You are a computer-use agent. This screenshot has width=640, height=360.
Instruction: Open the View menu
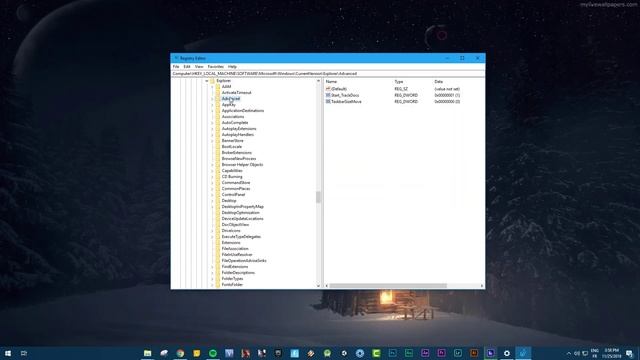click(x=199, y=67)
